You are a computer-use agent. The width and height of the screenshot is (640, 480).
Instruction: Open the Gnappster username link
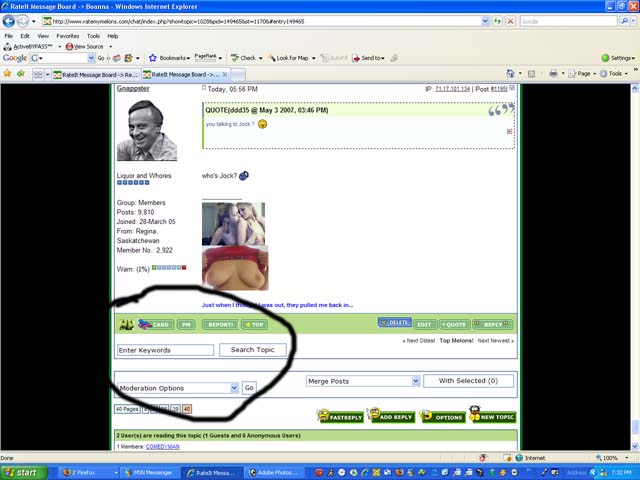click(x=134, y=89)
